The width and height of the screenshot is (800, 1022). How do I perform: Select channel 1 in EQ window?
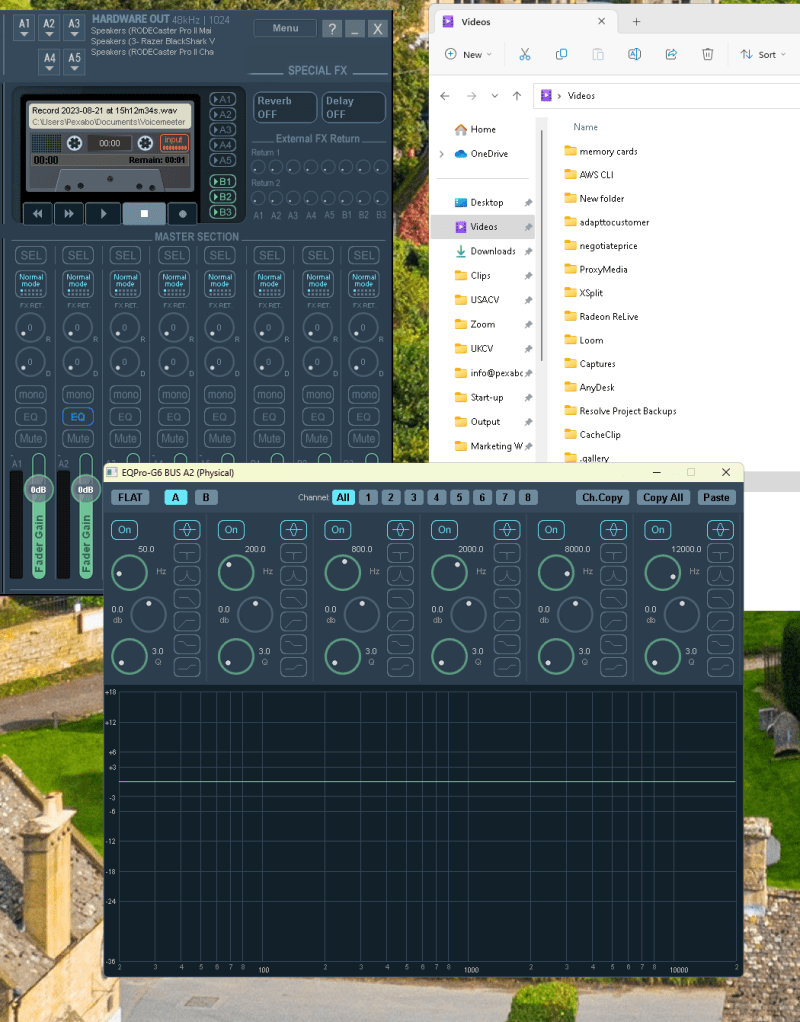click(x=368, y=497)
